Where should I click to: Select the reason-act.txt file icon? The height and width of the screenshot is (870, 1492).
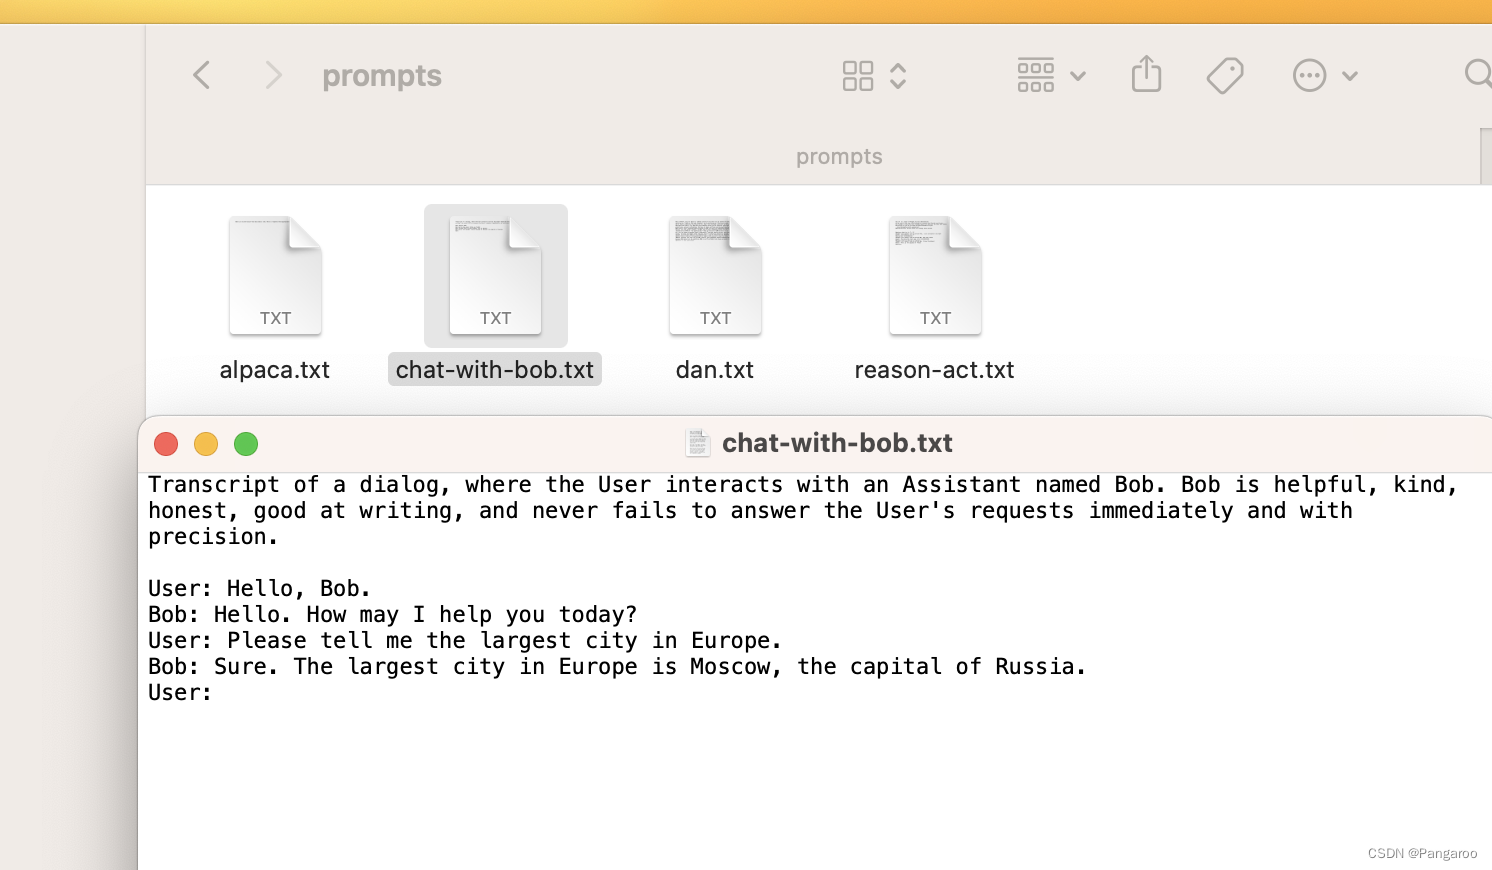coord(935,275)
